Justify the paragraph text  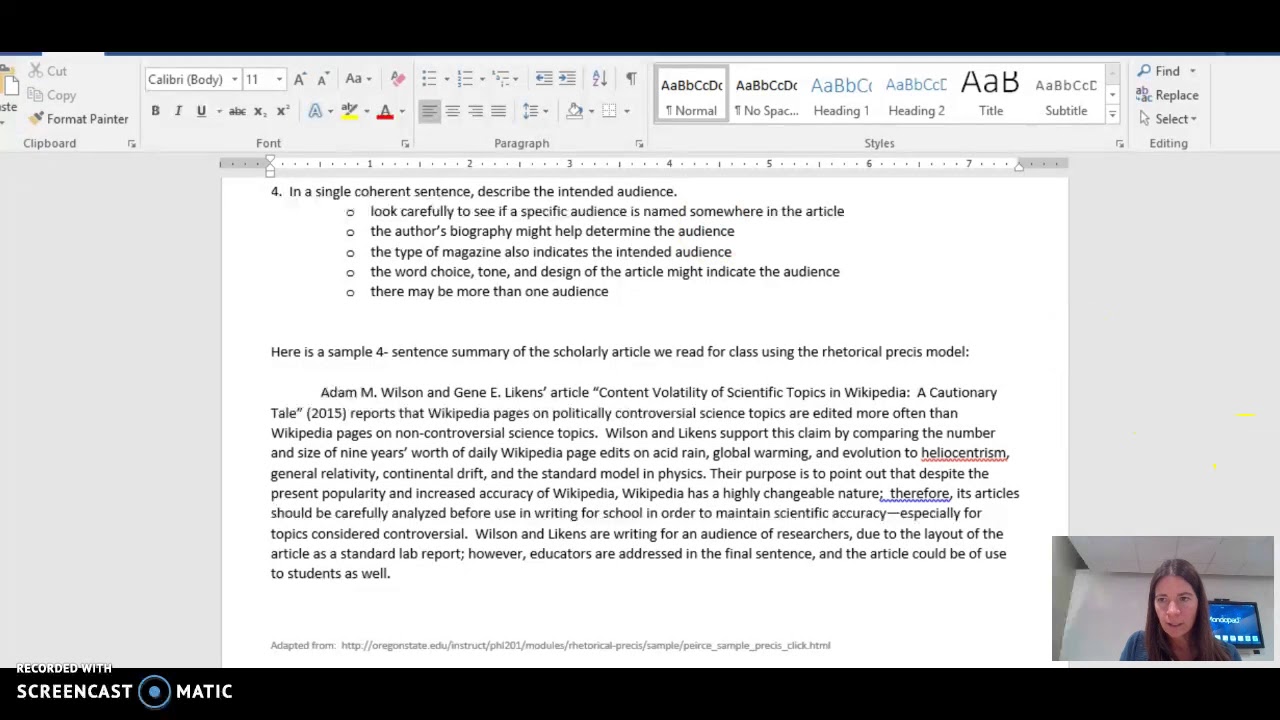(498, 111)
